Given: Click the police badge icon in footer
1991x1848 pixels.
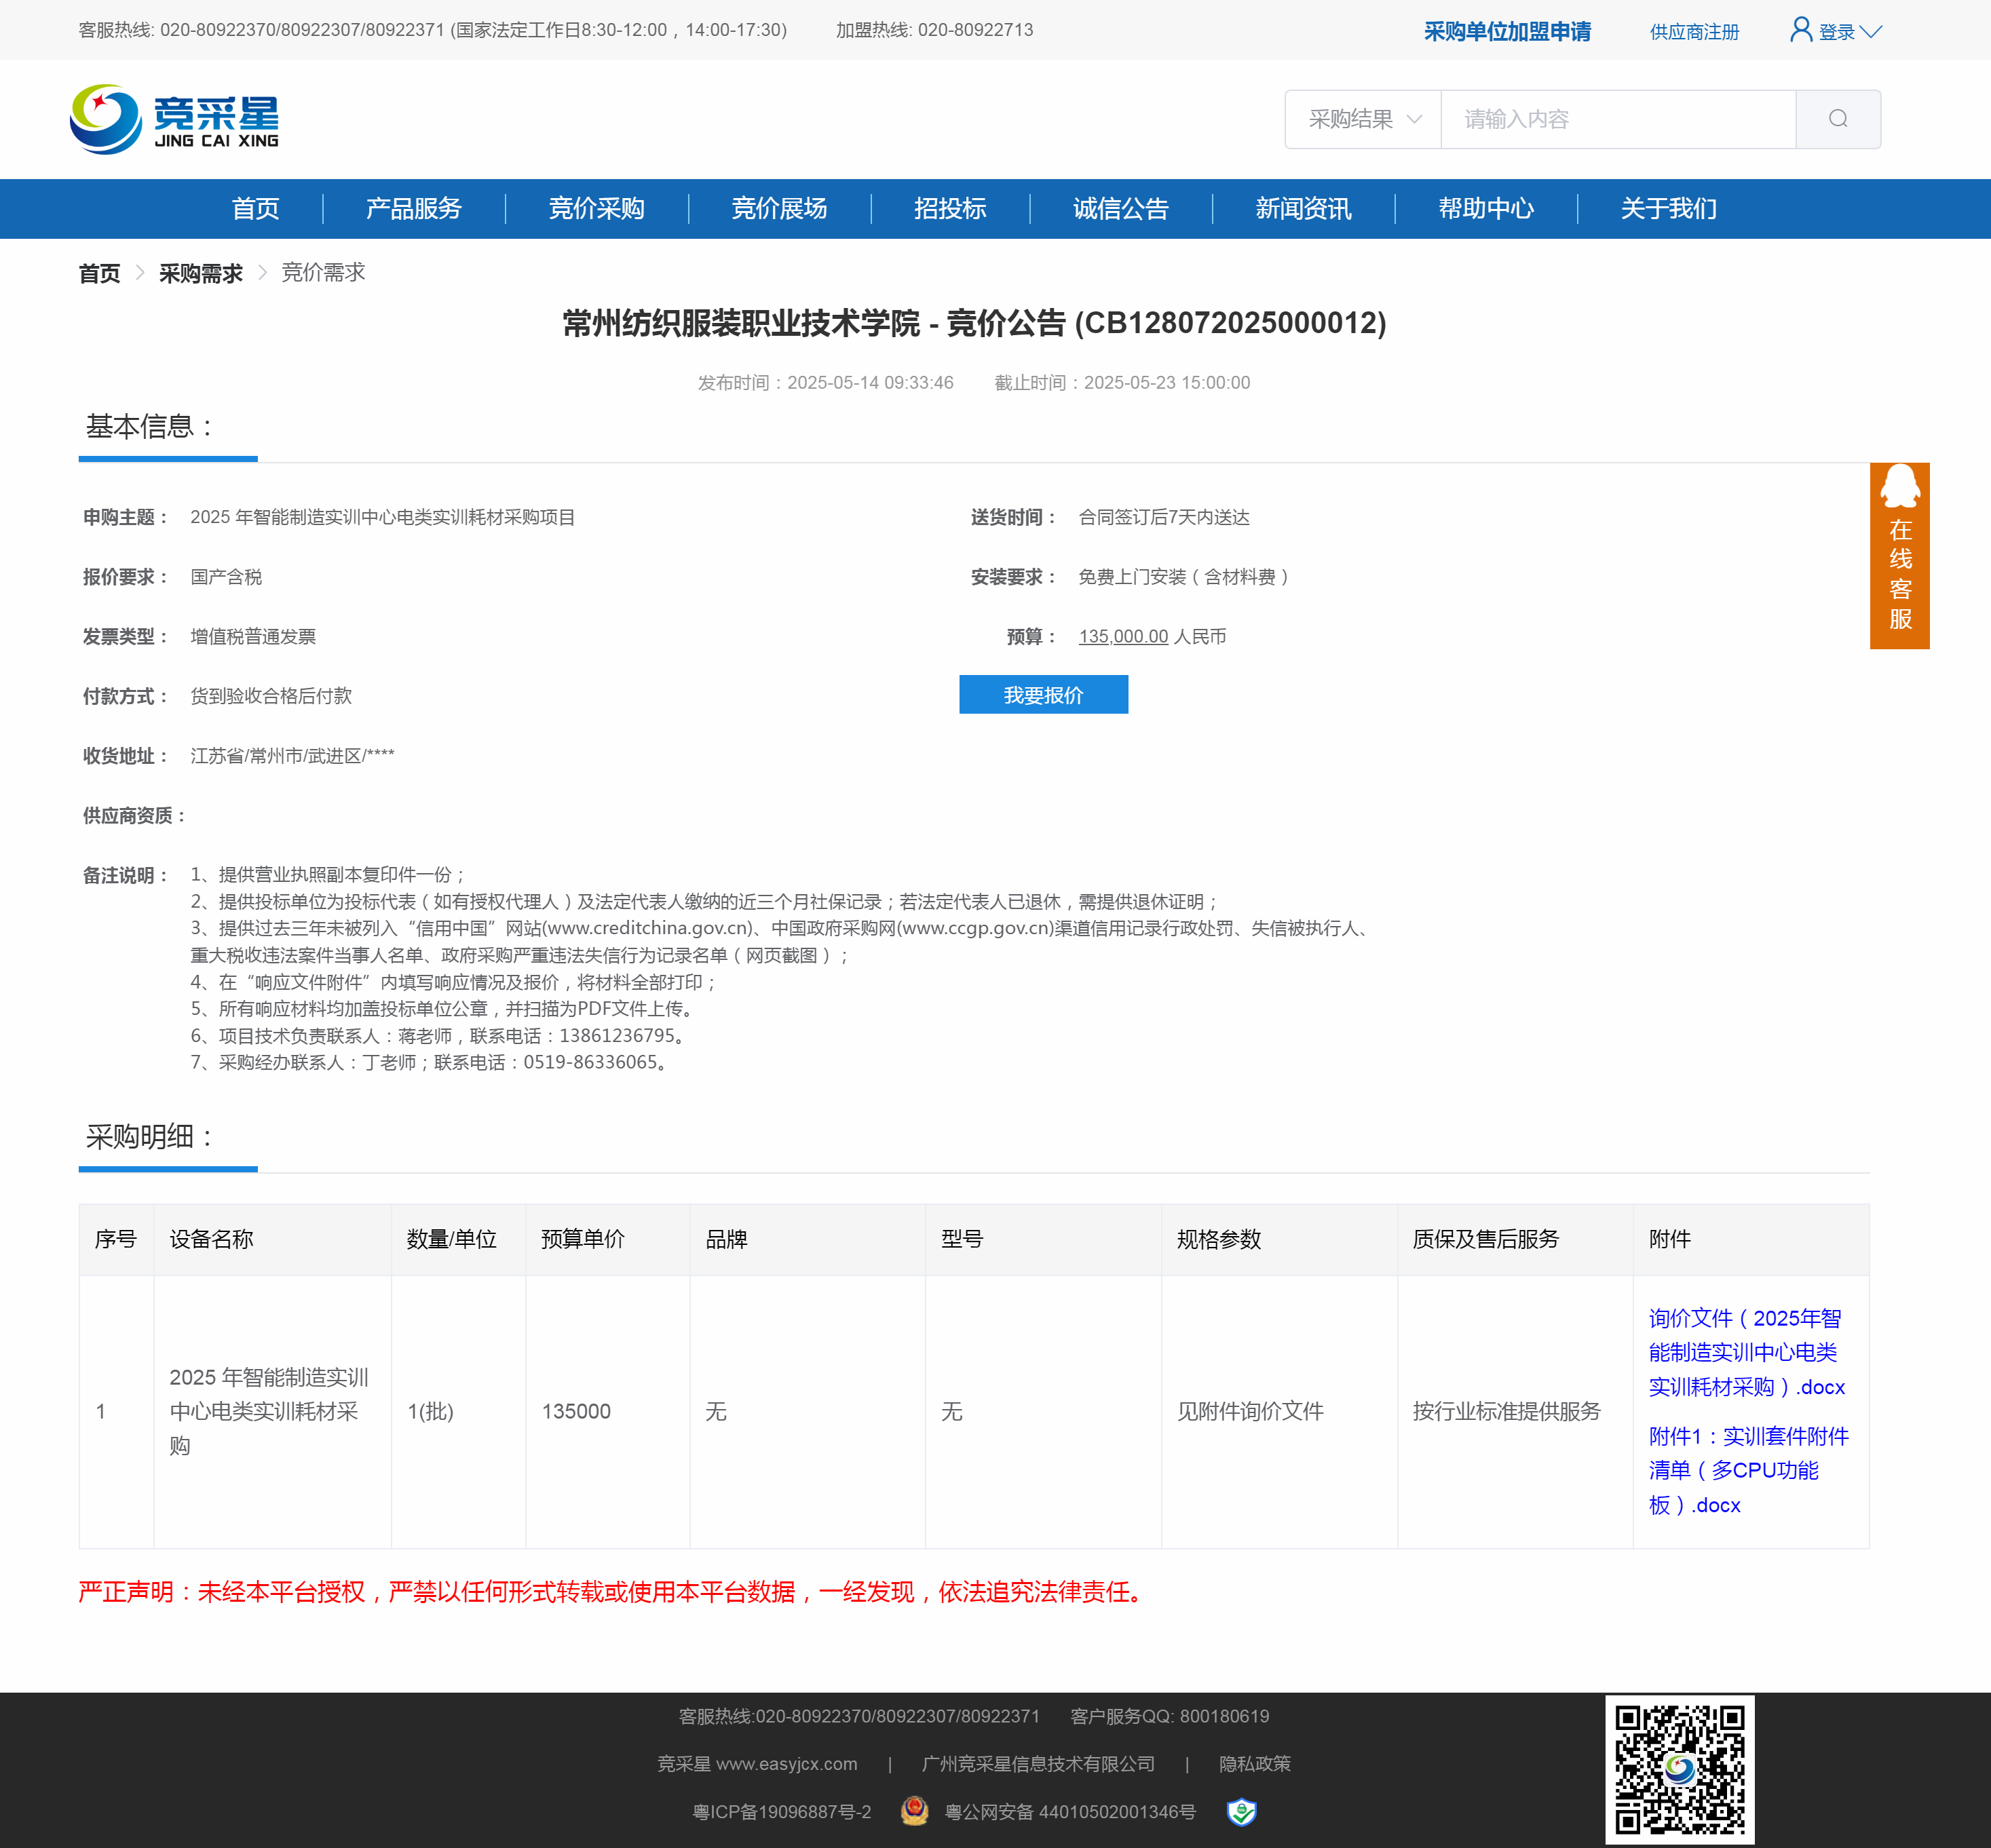Looking at the screenshot, I should point(914,1811).
